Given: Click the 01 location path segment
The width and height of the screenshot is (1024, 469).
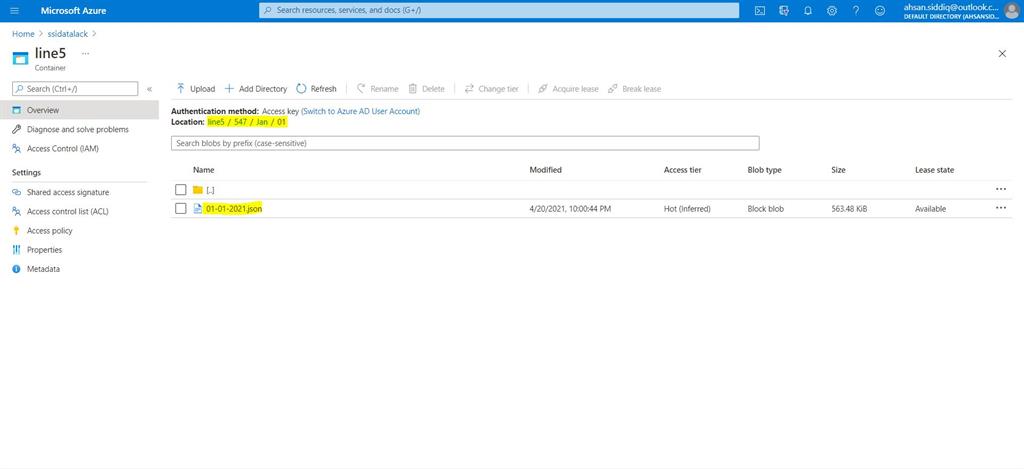Looking at the screenshot, I should [x=281, y=121].
